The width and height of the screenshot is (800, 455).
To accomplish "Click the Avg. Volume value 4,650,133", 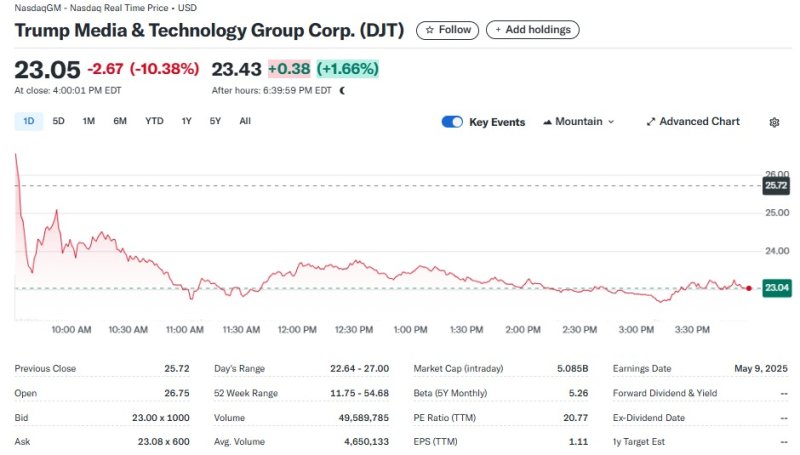I will (366, 442).
